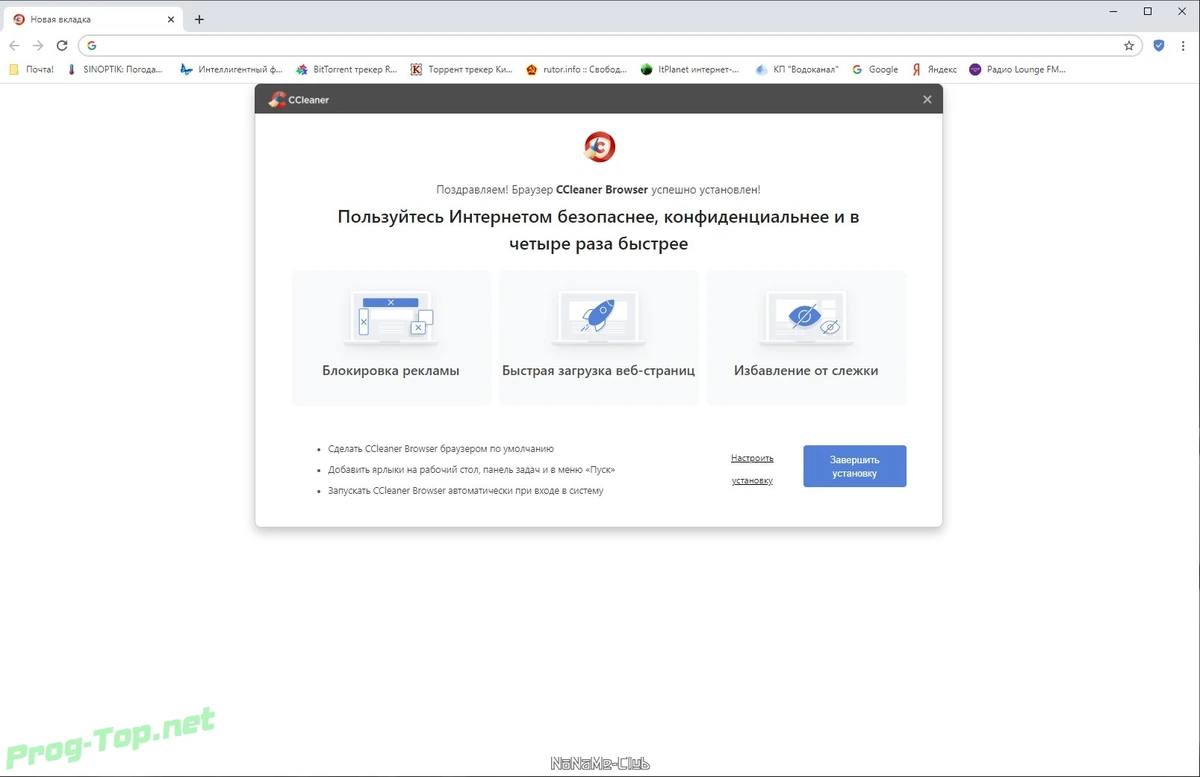The image size is (1200, 777).
Task: Select the Новая вкладка tab
Action: (x=95, y=19)
